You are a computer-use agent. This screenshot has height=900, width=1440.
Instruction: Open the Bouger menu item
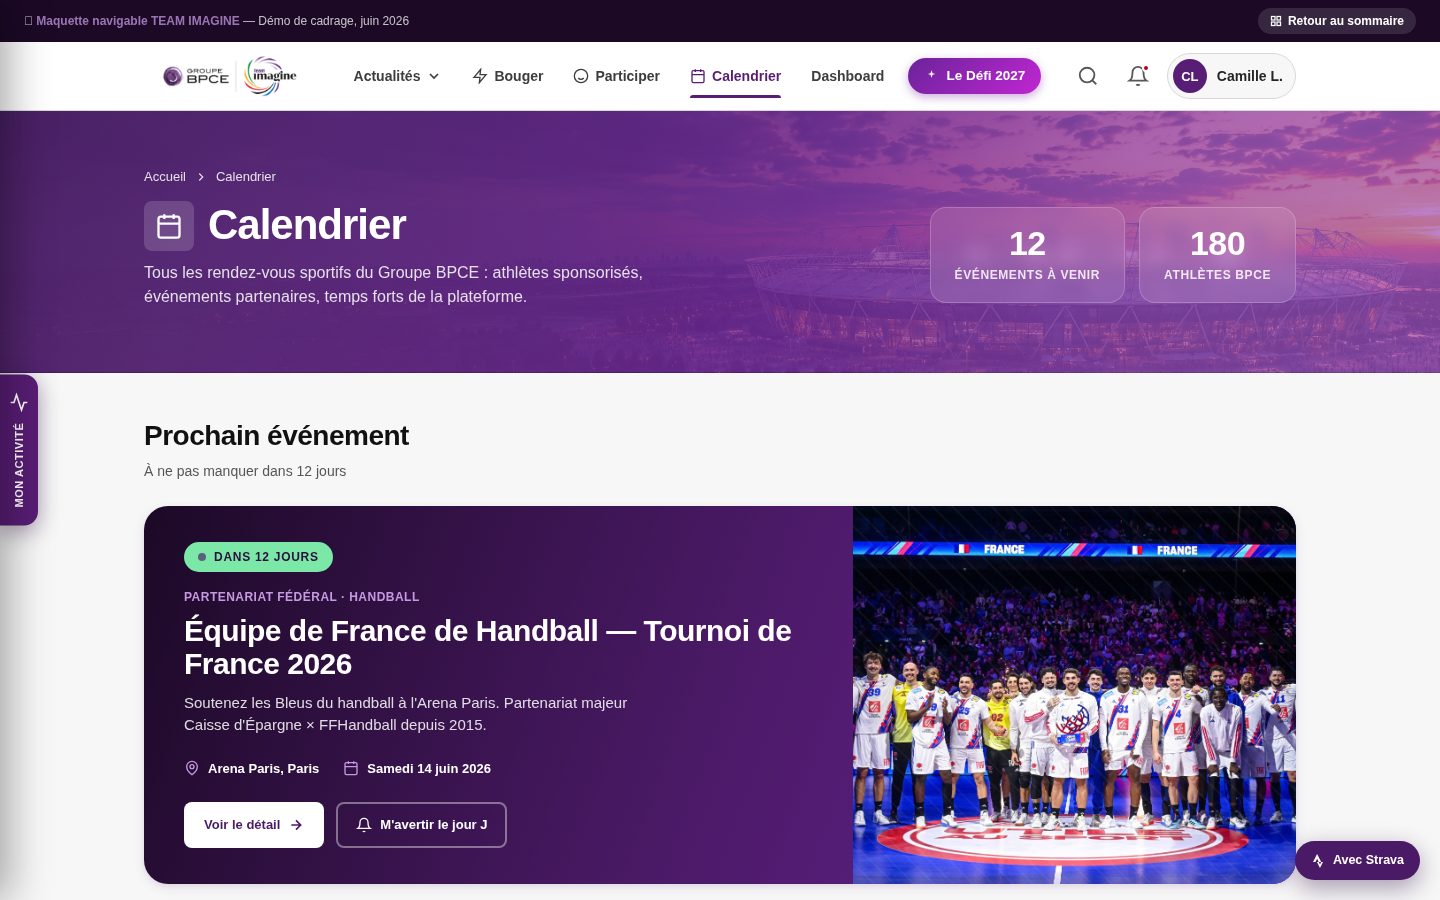coord(507,76)
